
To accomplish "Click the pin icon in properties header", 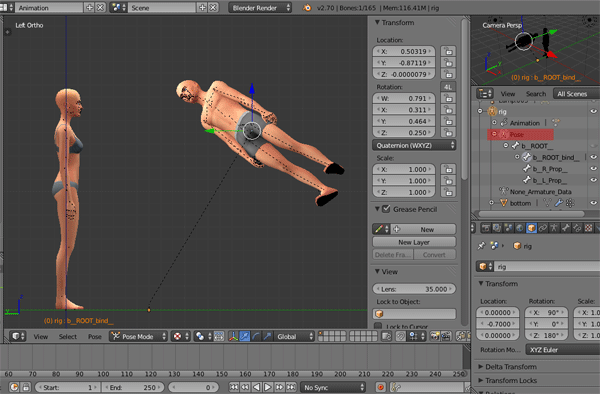I will [482, 246].
